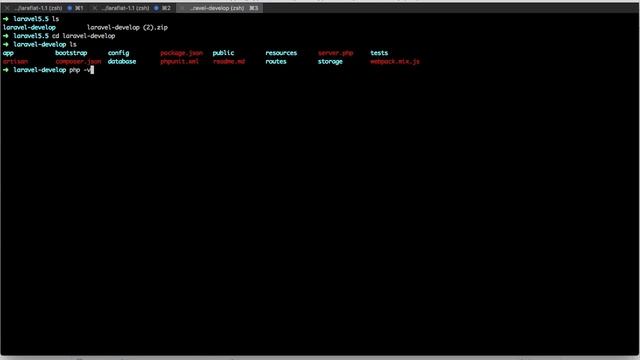Viewport: 640px width, 360px height.
Task: Click the 'app' directory in the listing
Action: pyautogui.click(x=8, y=53)
